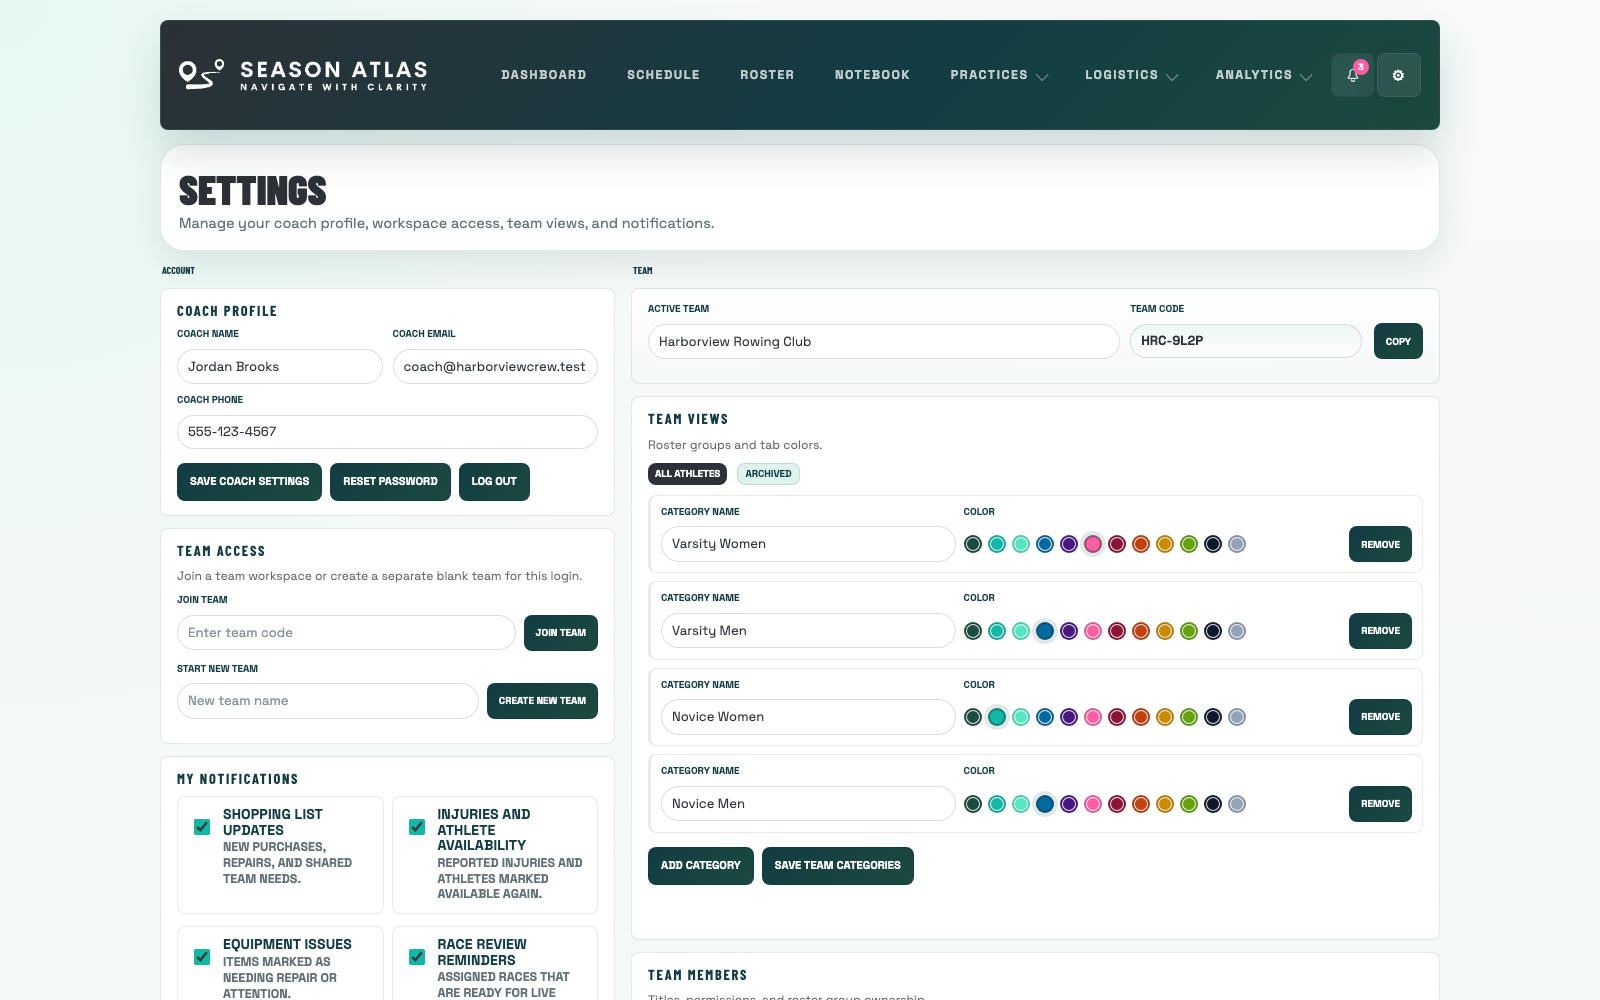The width and height of the screenshot is (1600, 1000).
Task: Edit the Novice Men category name
Action: 808,804
